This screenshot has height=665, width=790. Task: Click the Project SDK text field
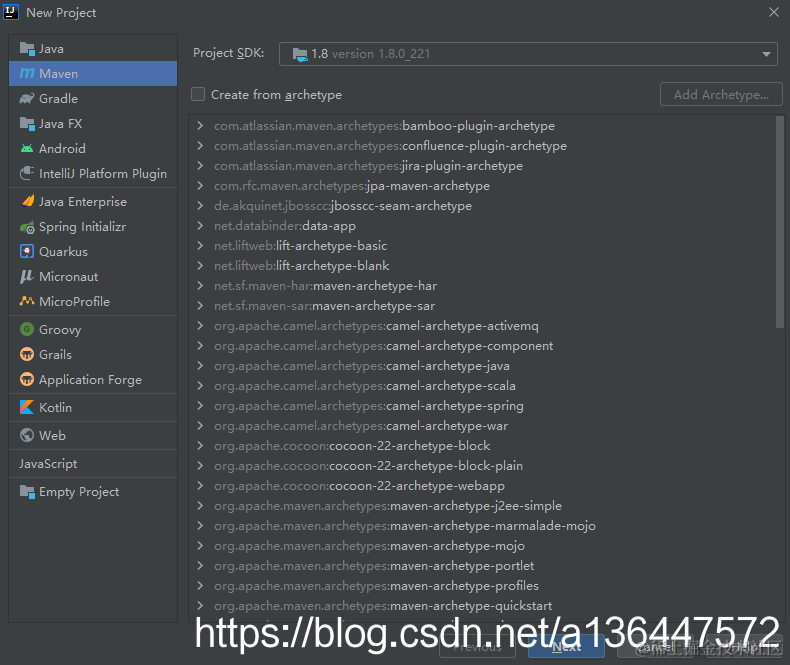528,54
